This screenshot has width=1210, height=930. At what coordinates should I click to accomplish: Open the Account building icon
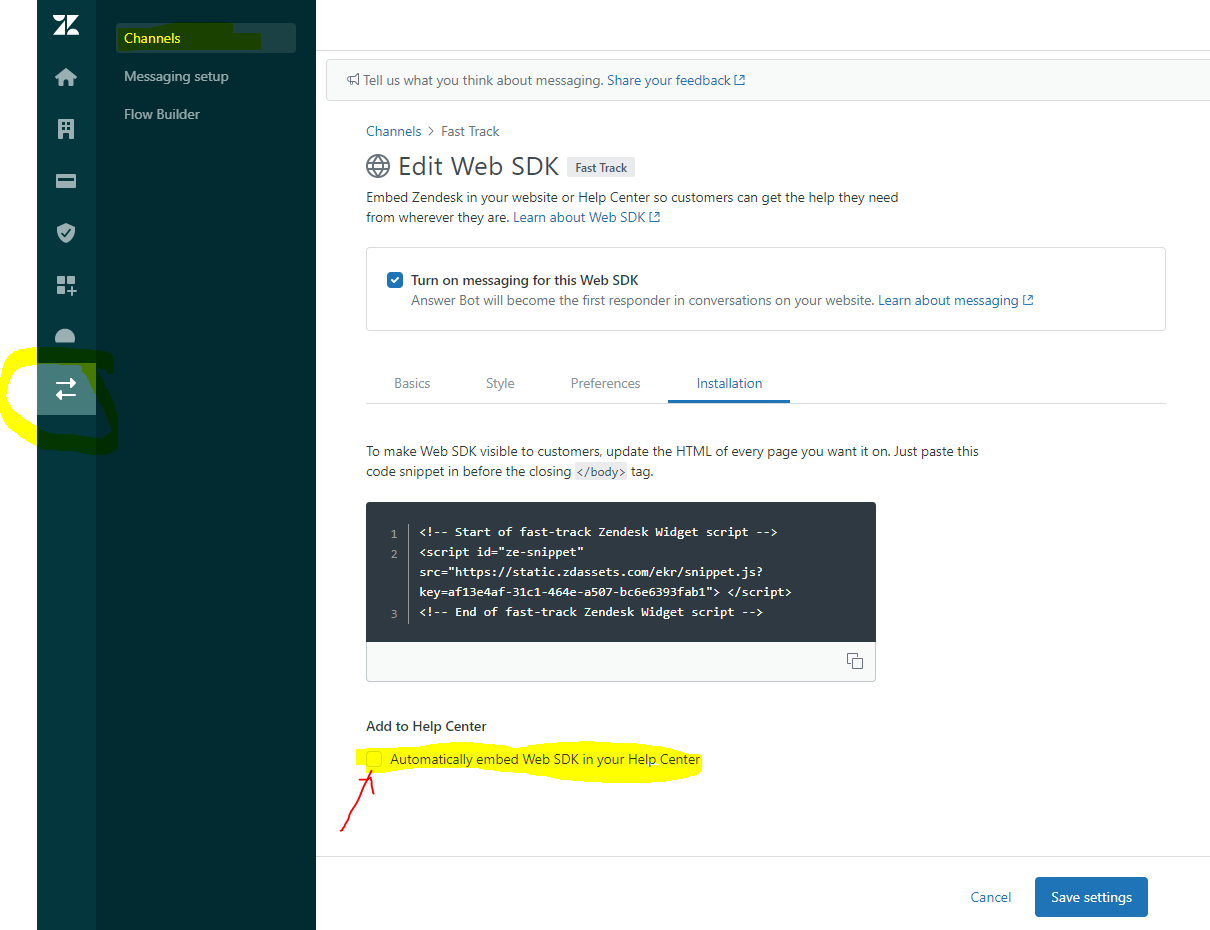tap(66, 129)
